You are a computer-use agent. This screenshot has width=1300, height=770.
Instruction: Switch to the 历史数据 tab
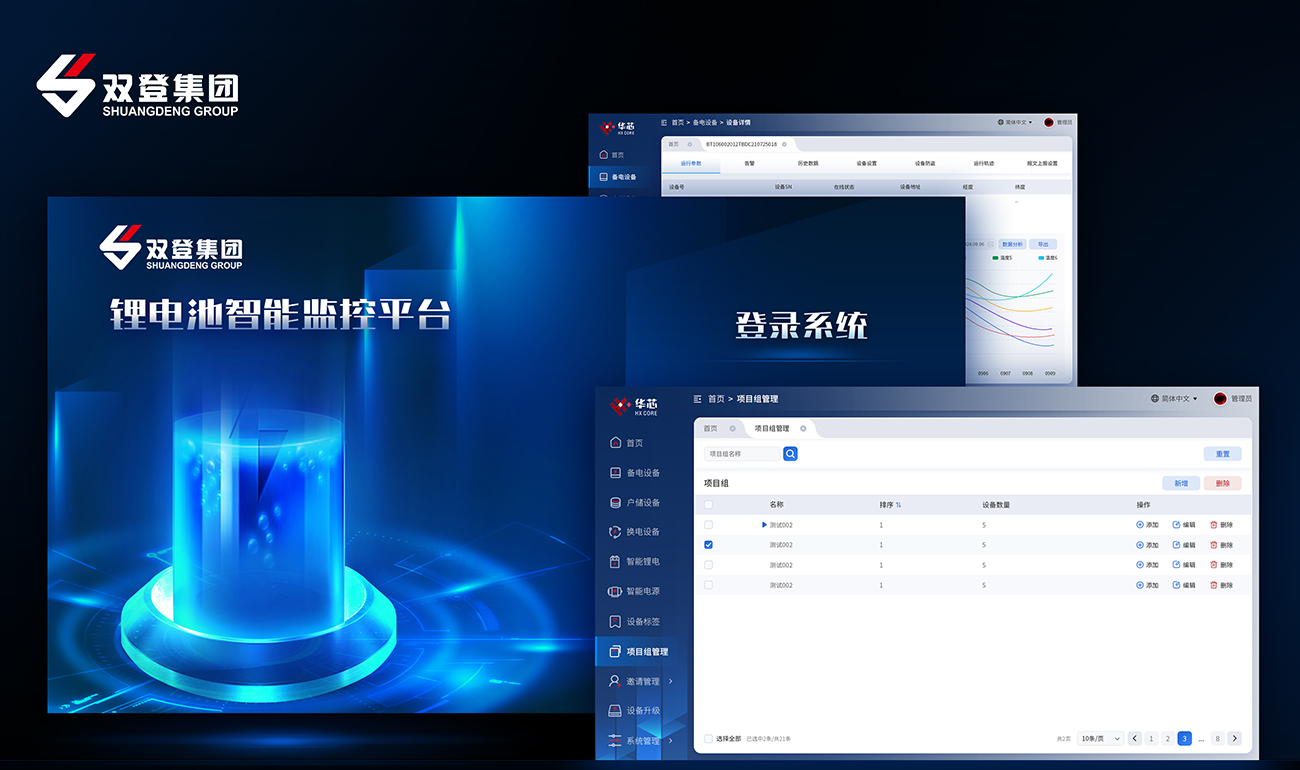[808, 163]
